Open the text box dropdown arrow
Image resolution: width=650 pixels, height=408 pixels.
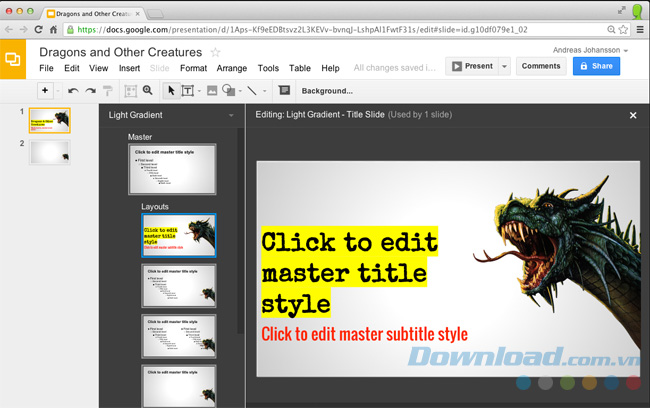(199, 91)
